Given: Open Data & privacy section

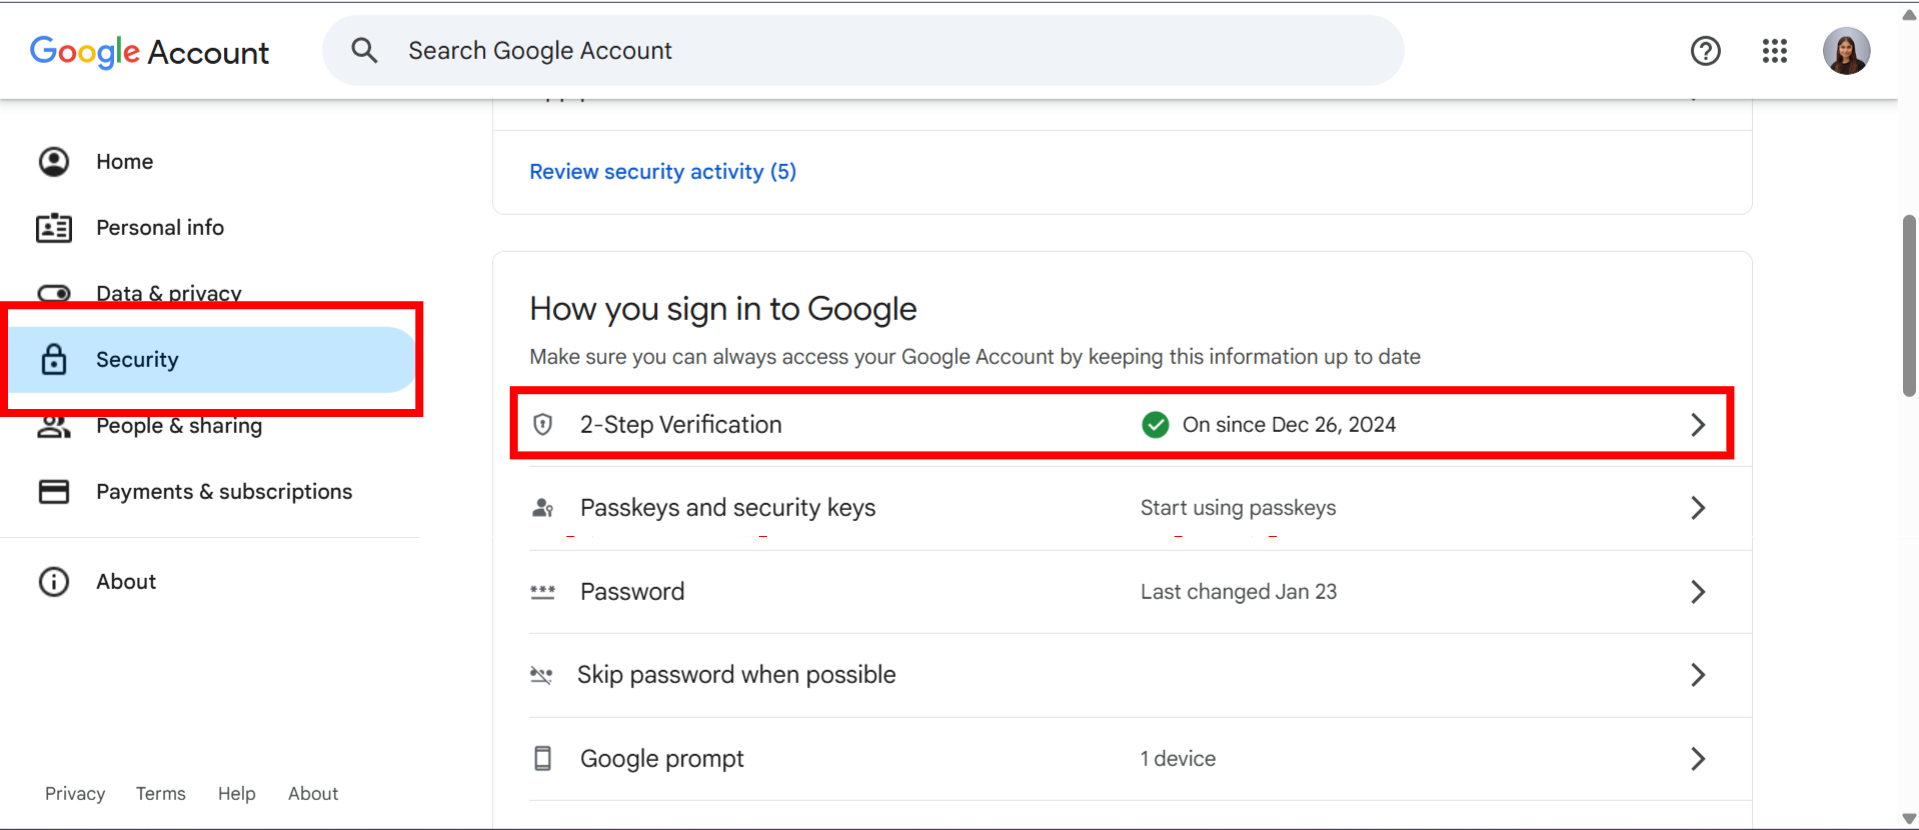Looking at the screenshot, I should tap(169, 292).
